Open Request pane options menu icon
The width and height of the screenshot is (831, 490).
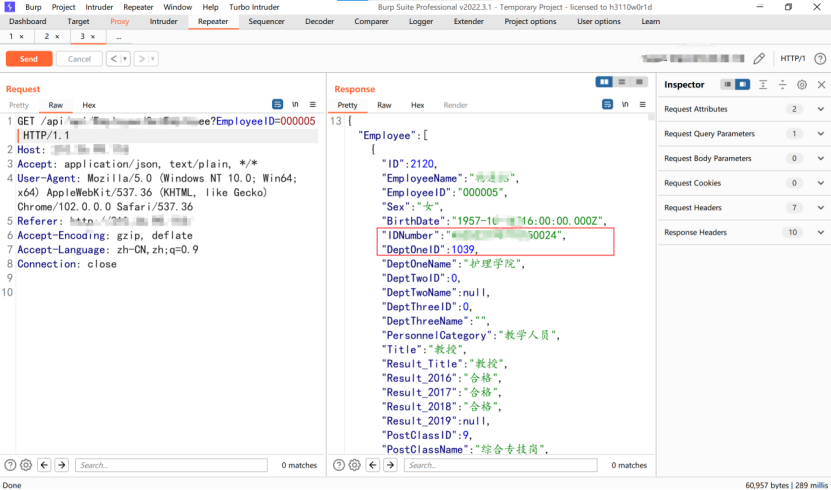[313, 104]
